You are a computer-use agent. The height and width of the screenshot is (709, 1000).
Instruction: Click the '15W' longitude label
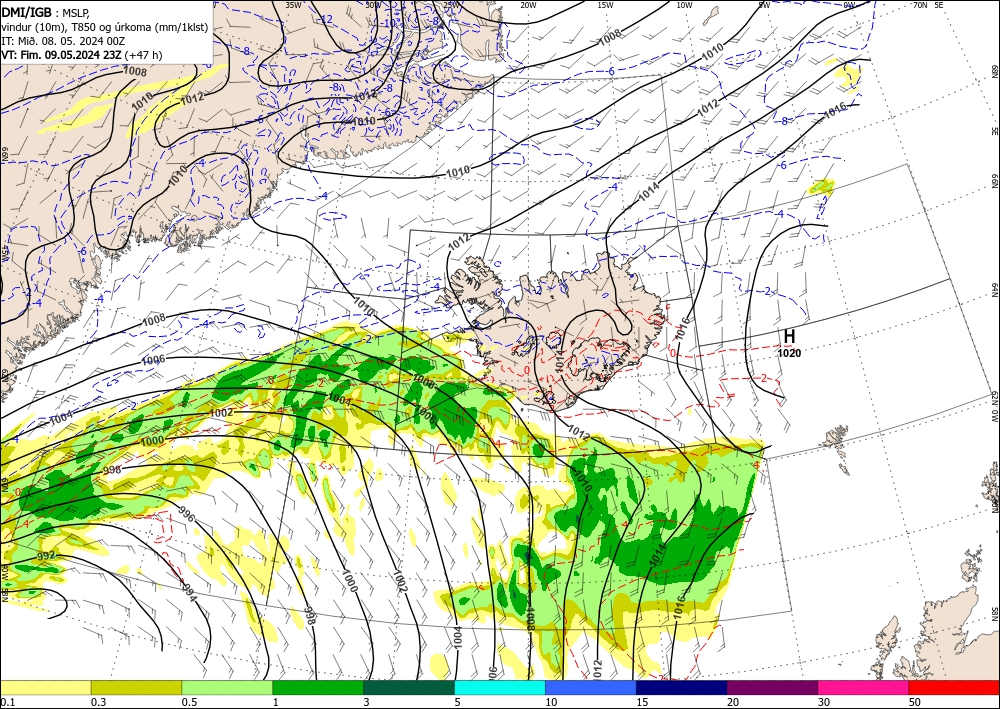pyautogui.click(x=605, y=4)
